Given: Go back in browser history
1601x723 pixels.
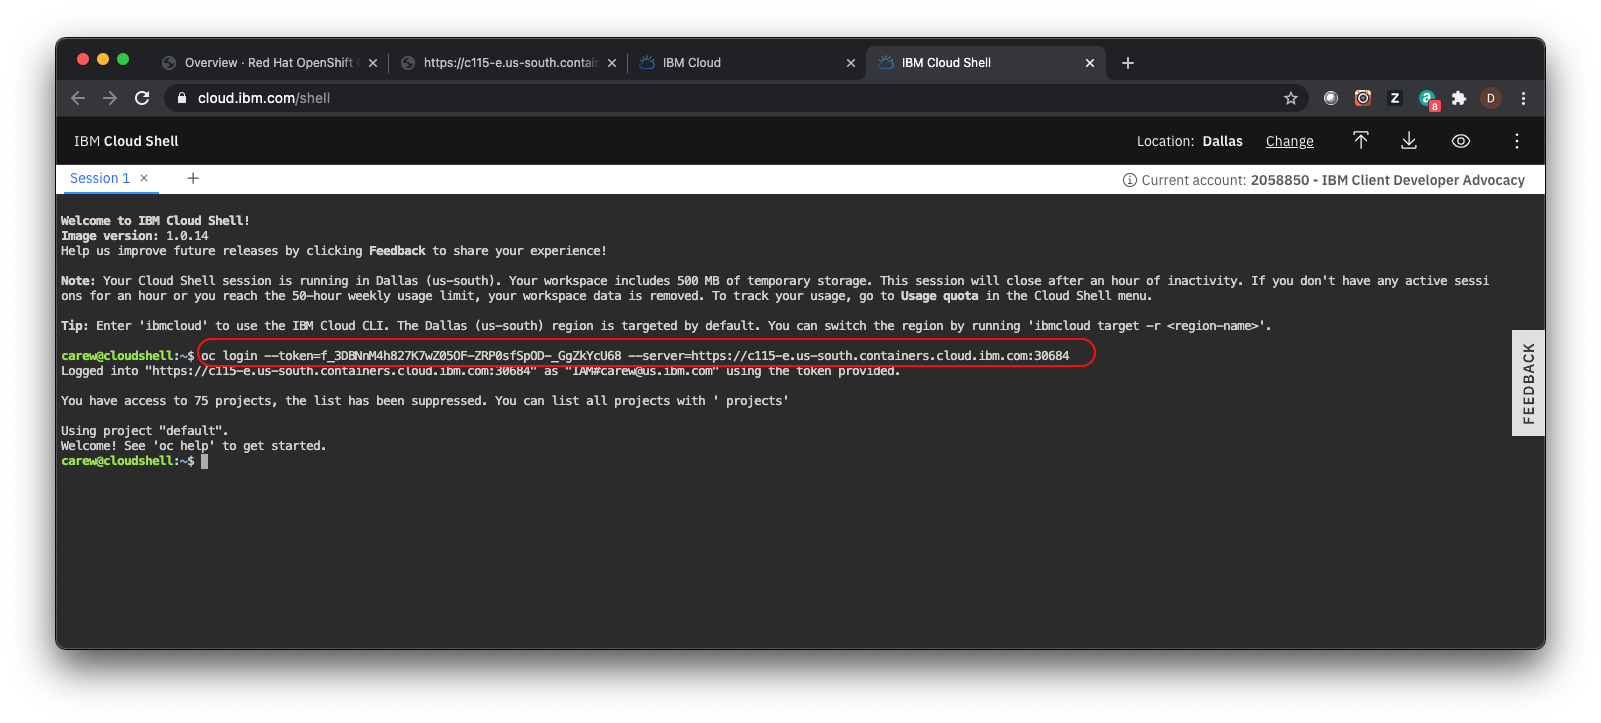Looking at the screenshot, I should [x=78, y=98].
